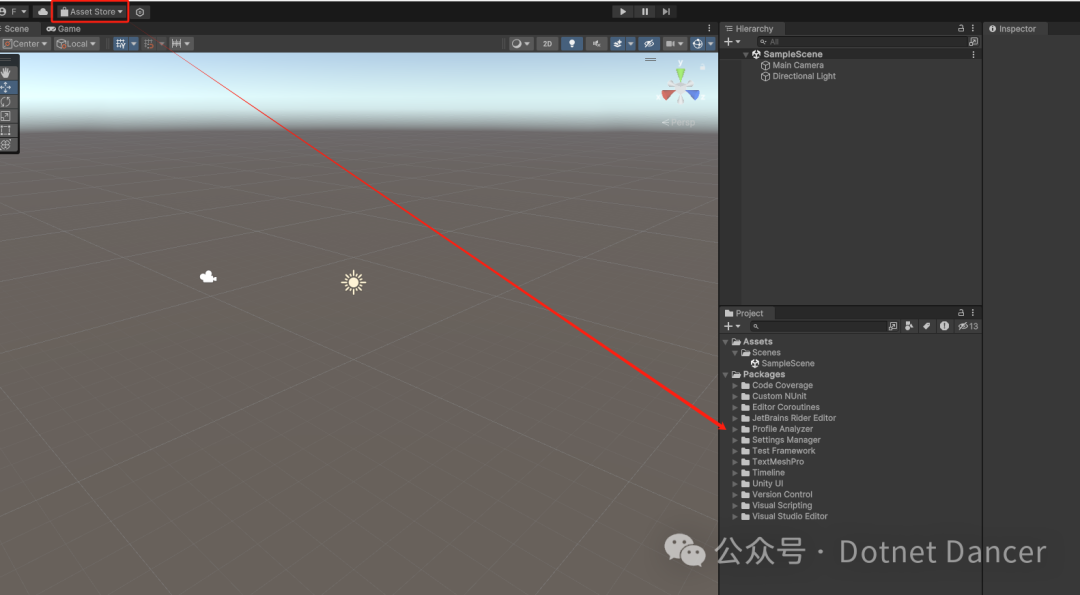Screen dimensions: 1080x595
Task: Open Hierarchy create plus dropdown
Action: click(x=731, y=41)
